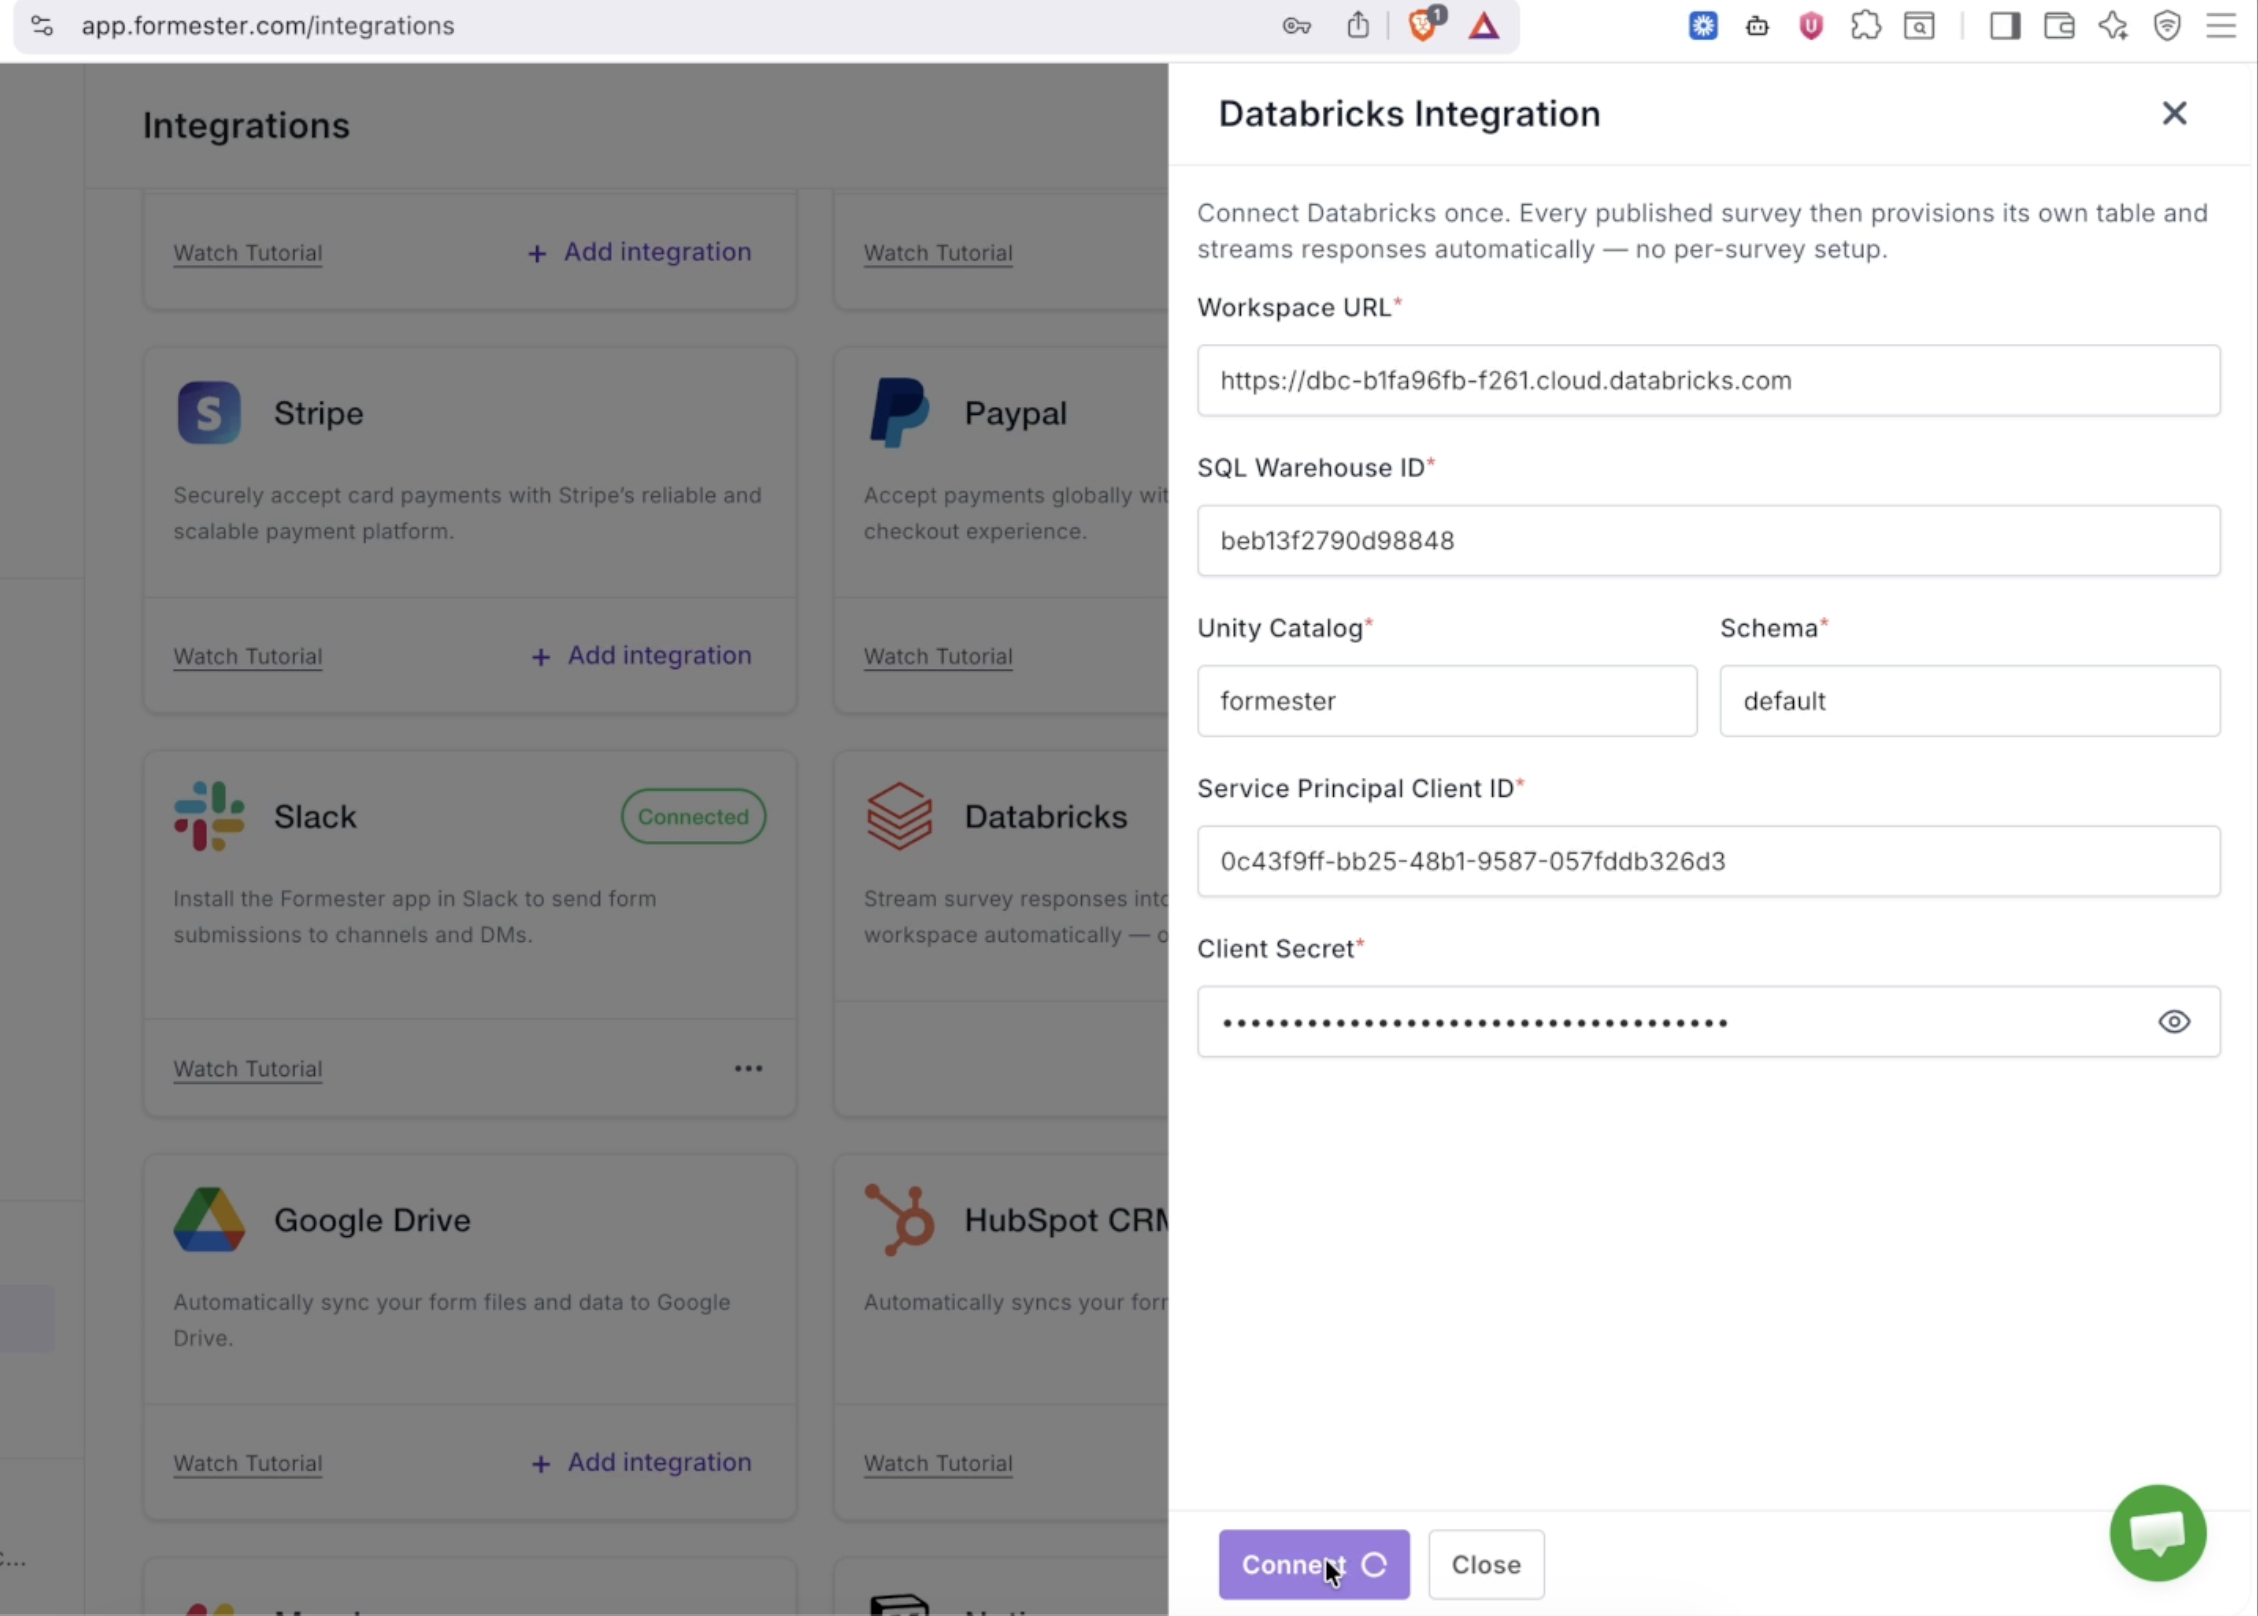
Task: Add integration for Google Drive
Action: 641,1462
